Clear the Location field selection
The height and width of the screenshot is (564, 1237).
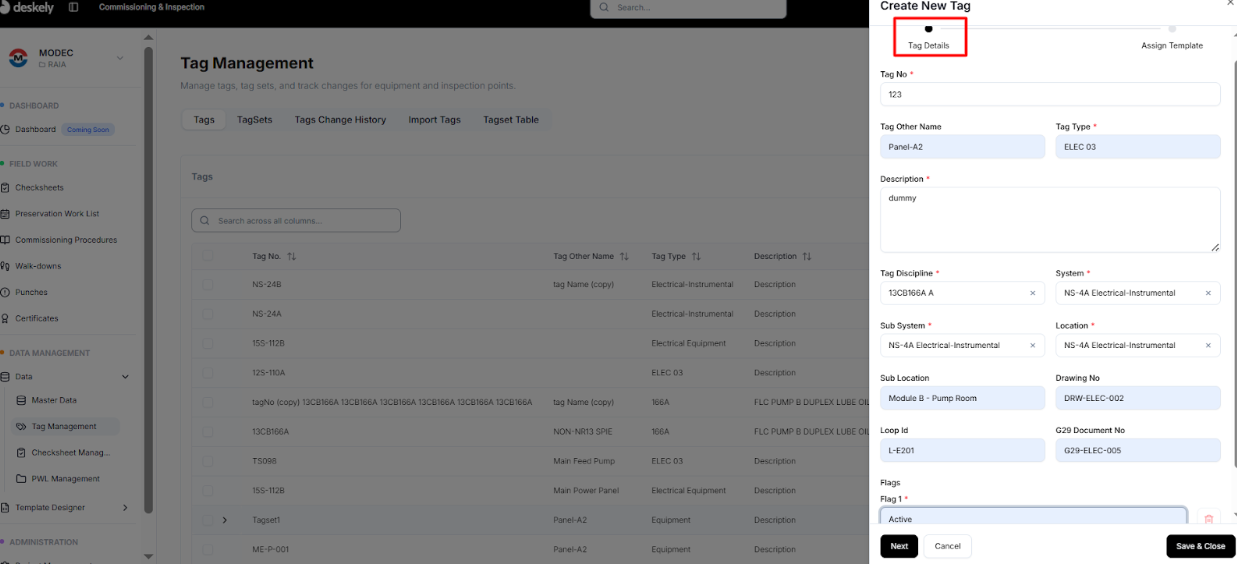pyautogui.click(x=1208, y=345)
